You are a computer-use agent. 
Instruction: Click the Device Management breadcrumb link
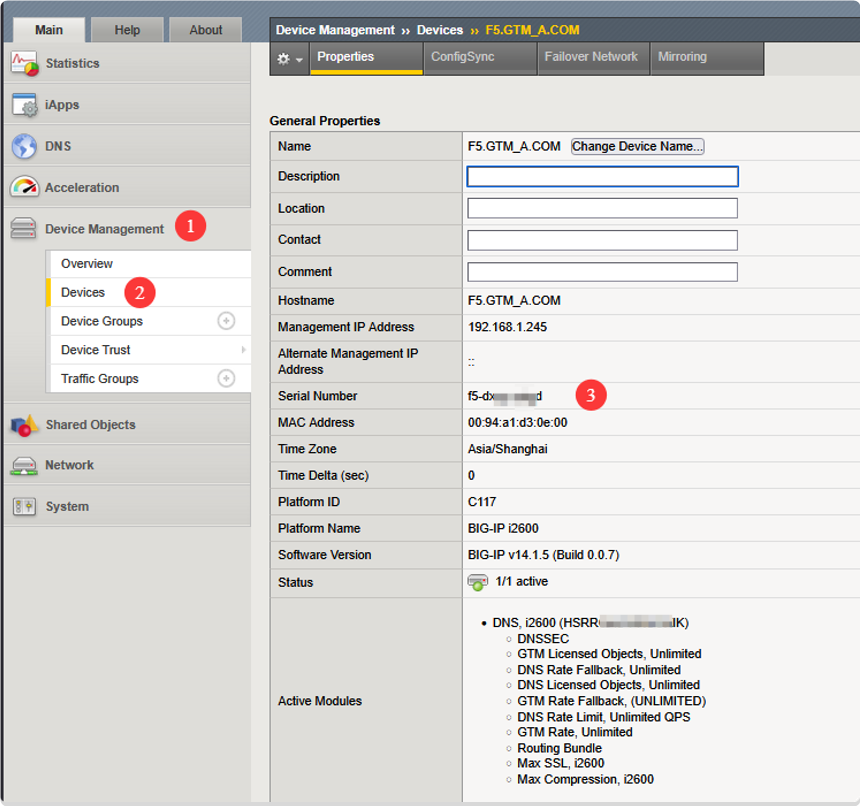(x=335, y=30)
